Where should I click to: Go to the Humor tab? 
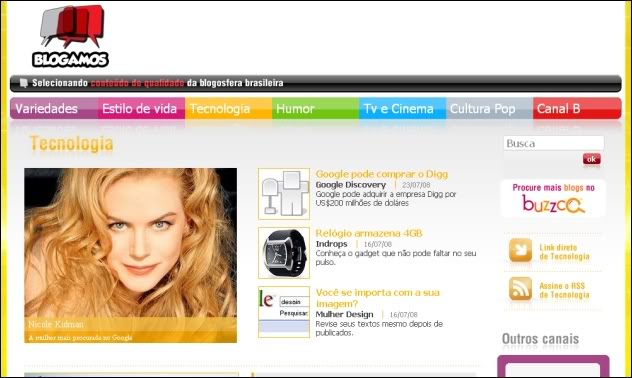pos(316,108)
